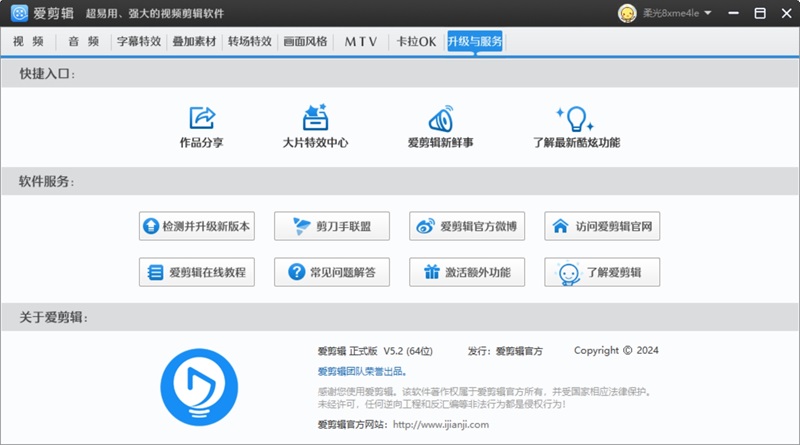
Task: Switch to the 字幕特效 tab
Action: (139, 41)
